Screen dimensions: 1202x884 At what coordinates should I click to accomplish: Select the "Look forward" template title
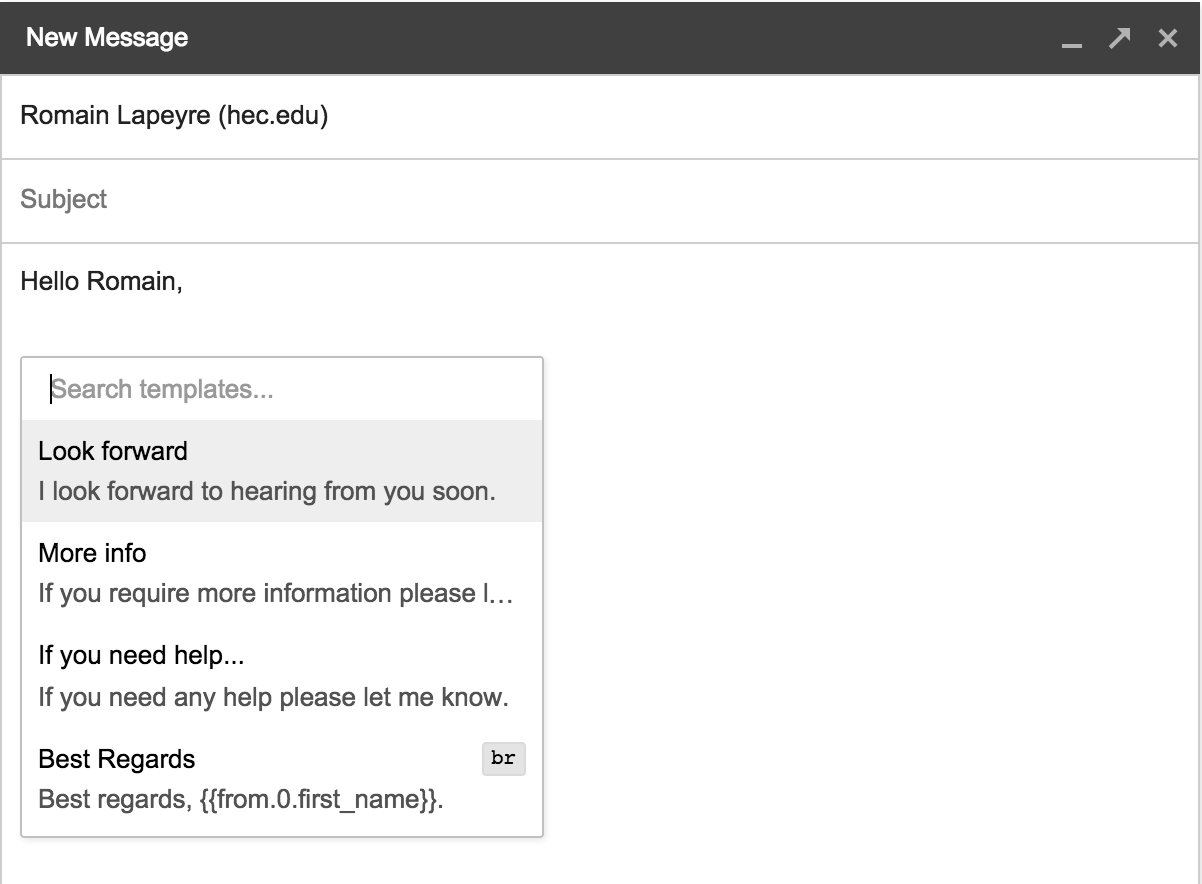tap(113, 451)
